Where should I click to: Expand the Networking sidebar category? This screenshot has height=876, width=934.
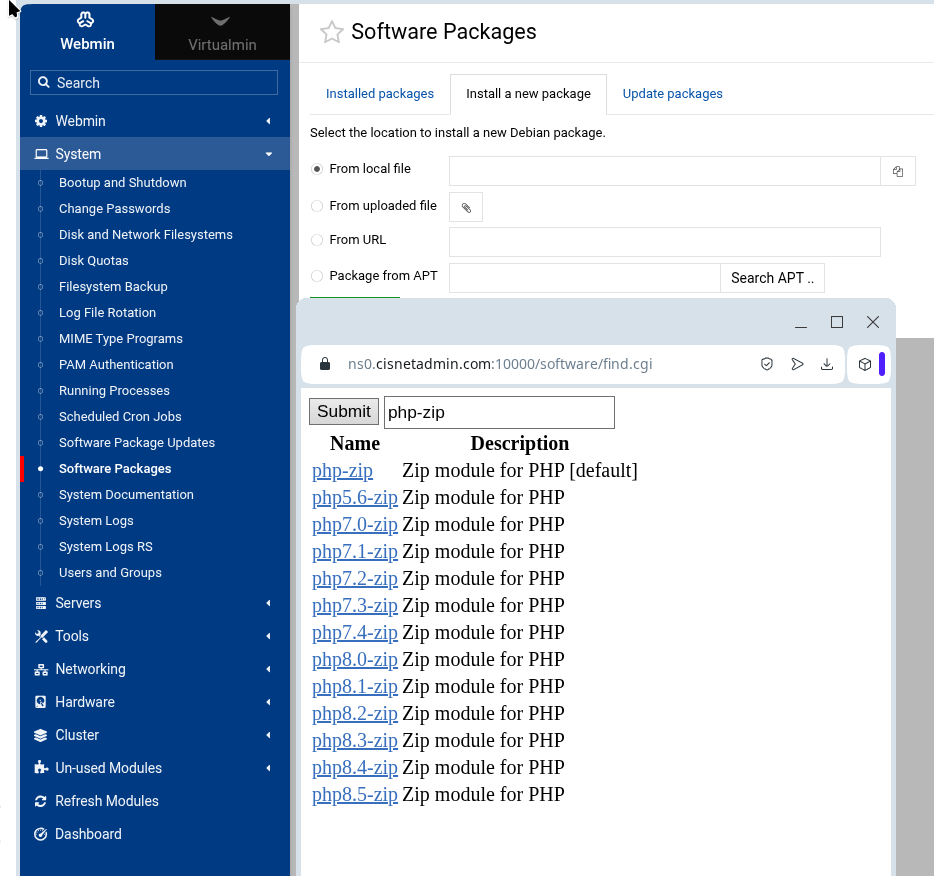point(90,669)
